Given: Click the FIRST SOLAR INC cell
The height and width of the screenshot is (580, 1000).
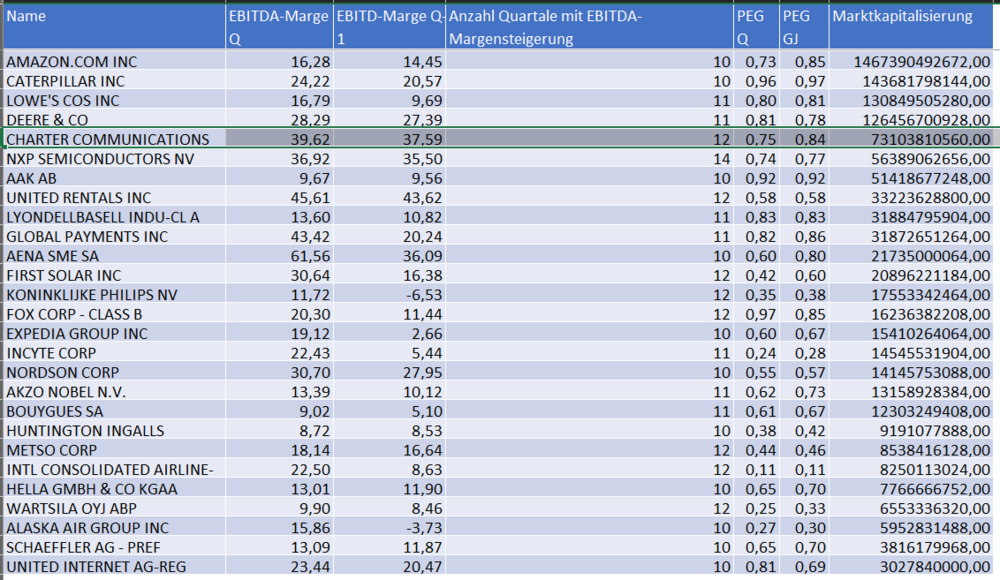Looking at the screenshot, I should [114, 275].
